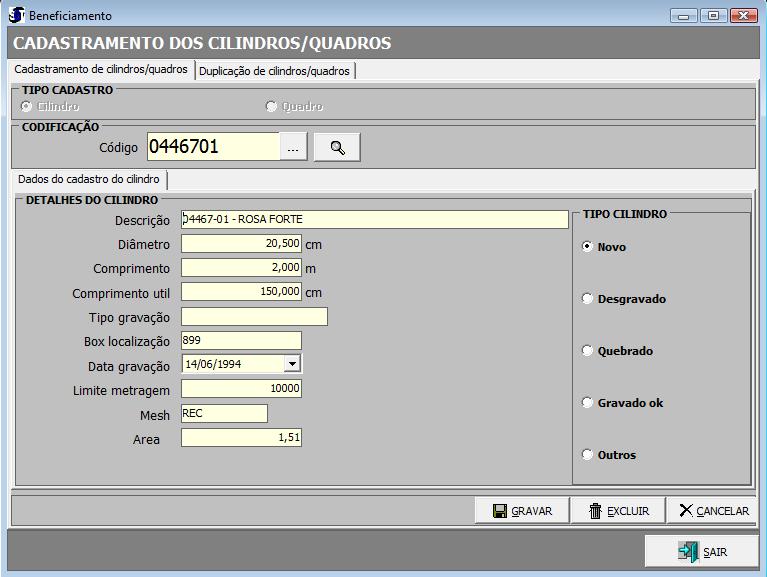Select the Novo cylinder type

click(588, 247)
